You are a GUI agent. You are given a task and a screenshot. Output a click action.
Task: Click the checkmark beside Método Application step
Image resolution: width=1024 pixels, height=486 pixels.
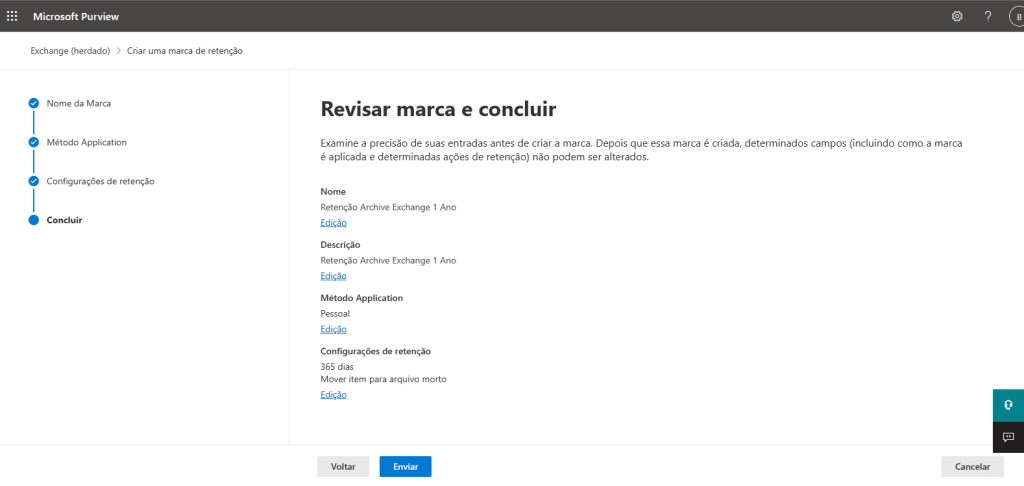click(x=34, y=142)
